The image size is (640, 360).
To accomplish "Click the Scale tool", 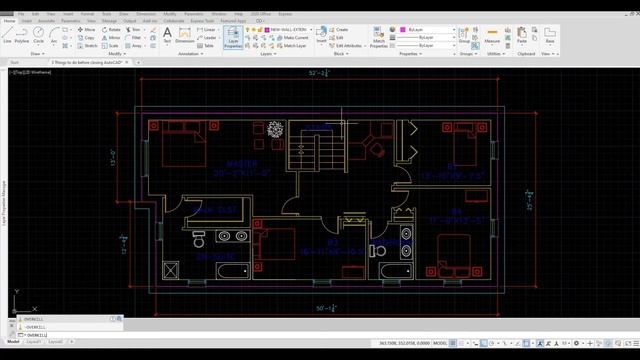I will 110,46.
